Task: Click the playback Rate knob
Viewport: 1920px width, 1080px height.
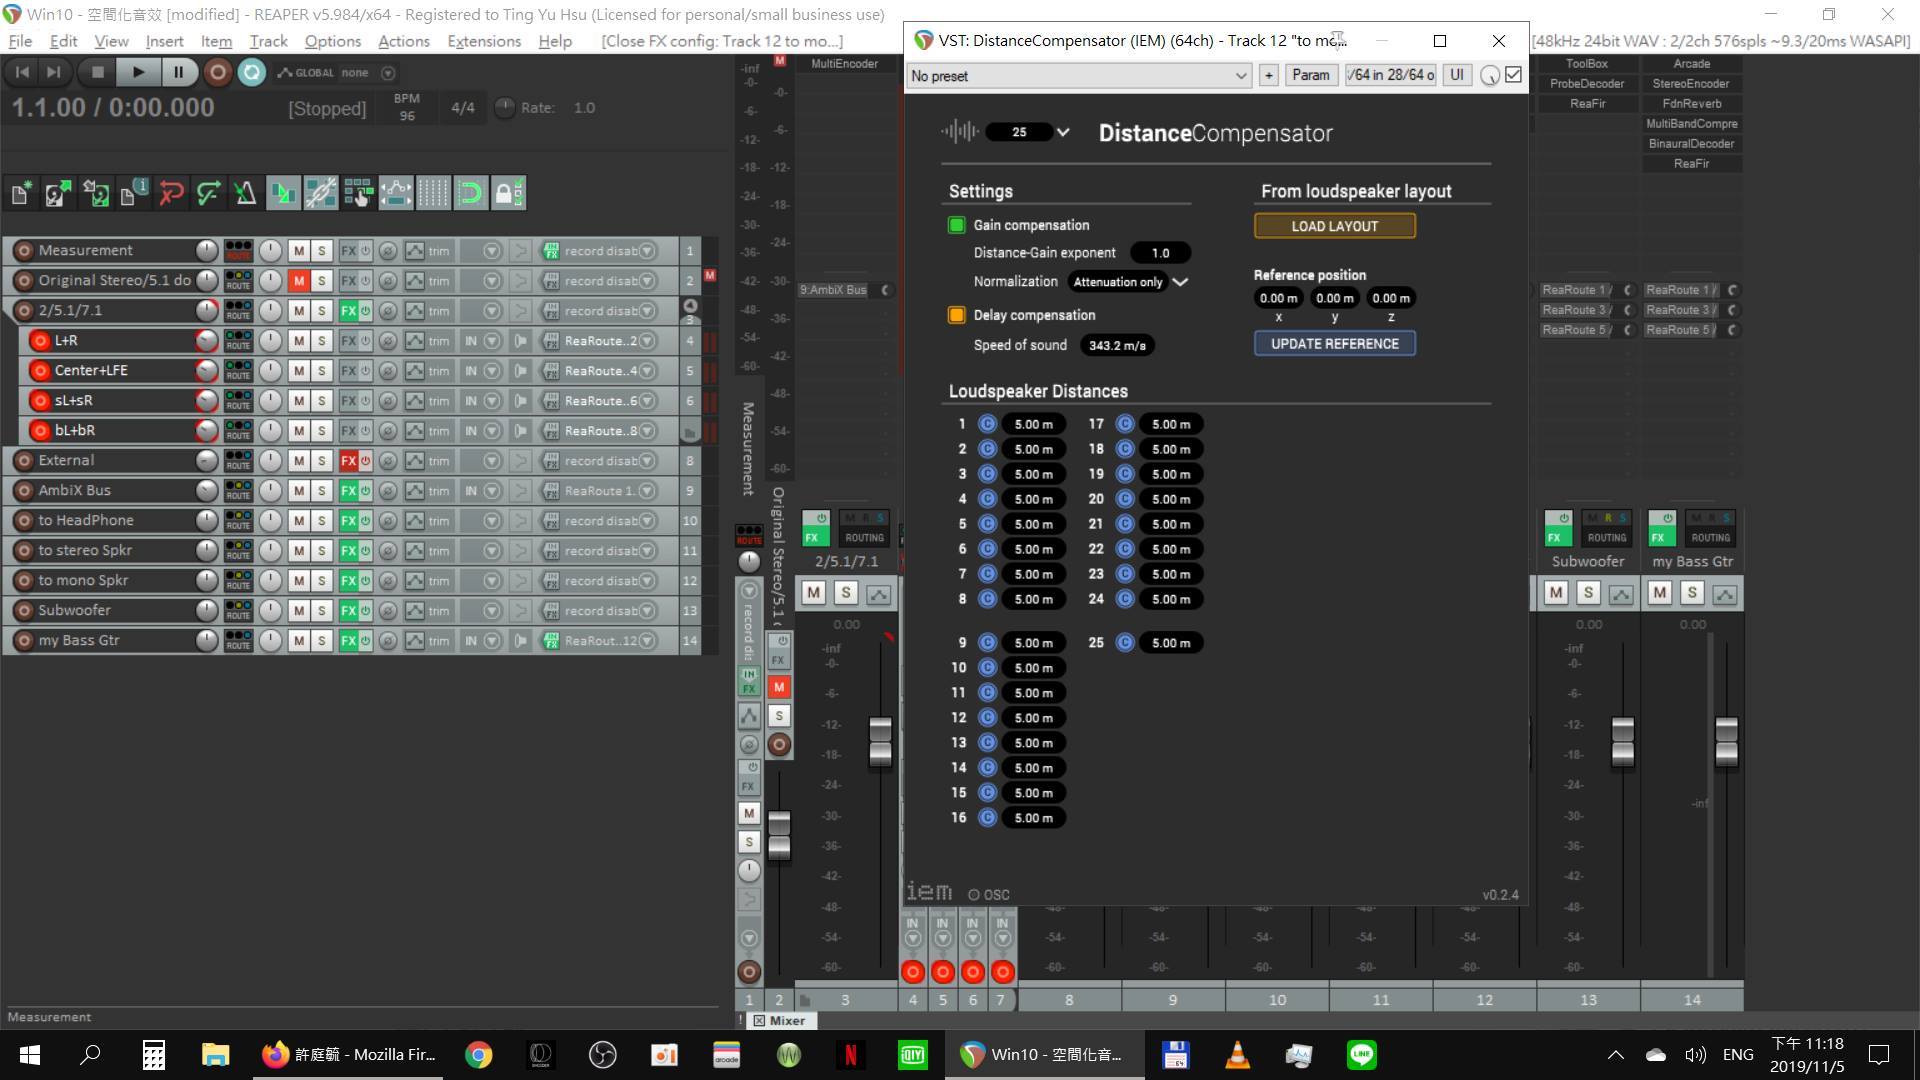Action: [x=505, y=107]
